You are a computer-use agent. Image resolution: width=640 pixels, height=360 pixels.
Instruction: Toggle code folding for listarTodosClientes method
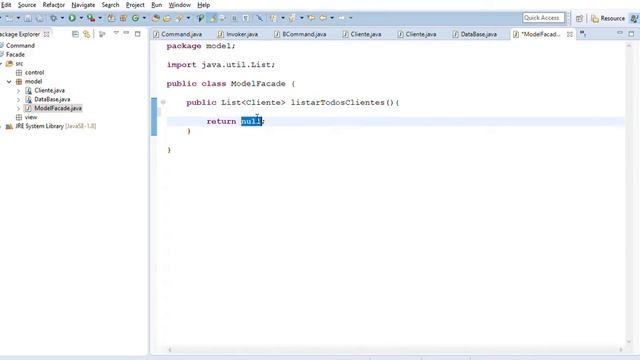click(x=163, y=102)
